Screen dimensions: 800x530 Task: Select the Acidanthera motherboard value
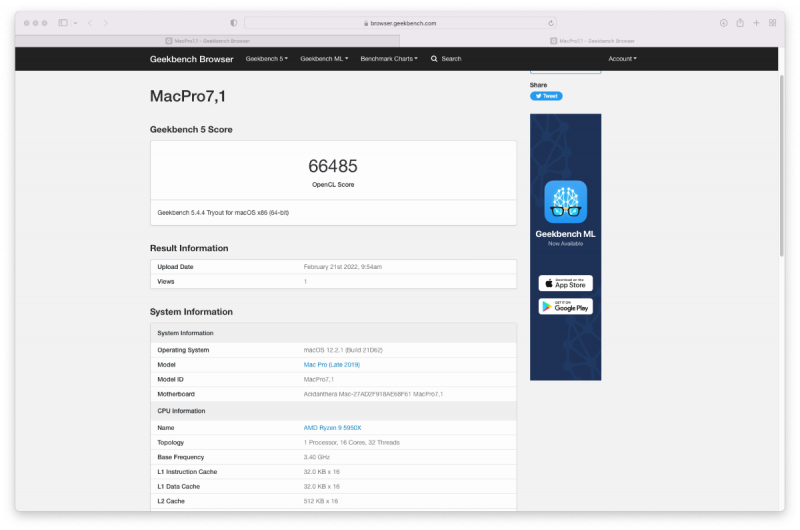(373, 394)
